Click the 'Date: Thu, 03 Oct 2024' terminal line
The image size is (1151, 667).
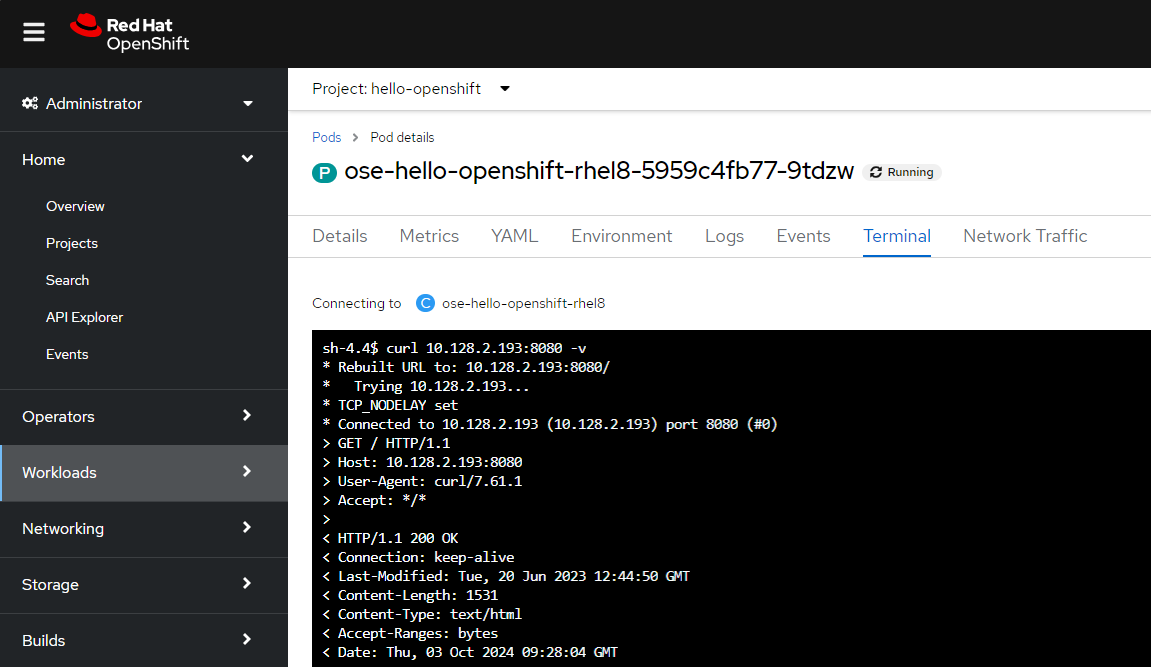pos(470,652)
